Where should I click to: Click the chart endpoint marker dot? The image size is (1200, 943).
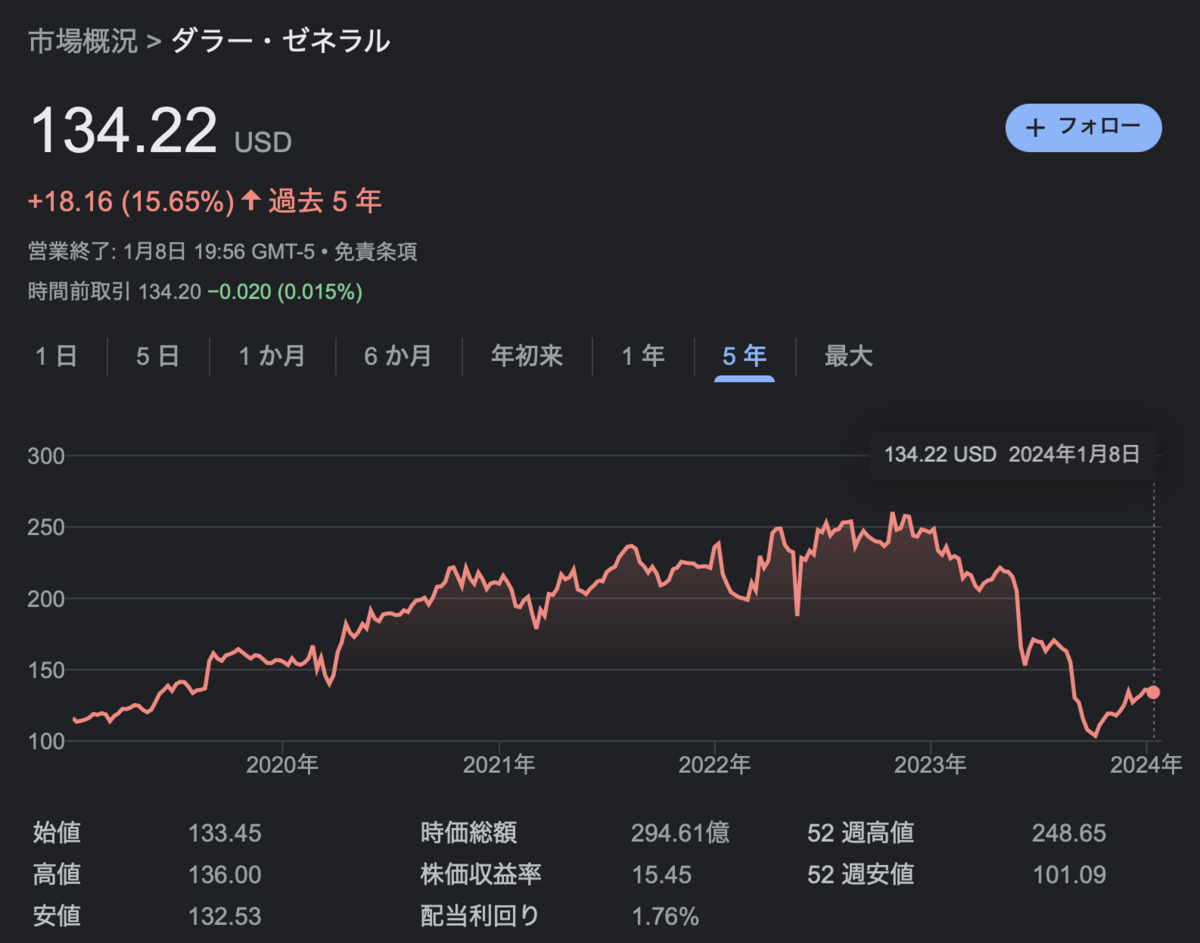(1153, 692)
